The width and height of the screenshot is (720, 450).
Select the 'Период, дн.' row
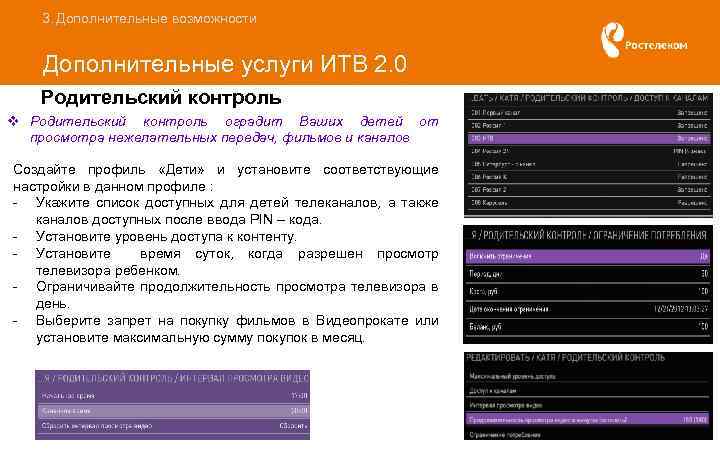click(x=588, y=274)
